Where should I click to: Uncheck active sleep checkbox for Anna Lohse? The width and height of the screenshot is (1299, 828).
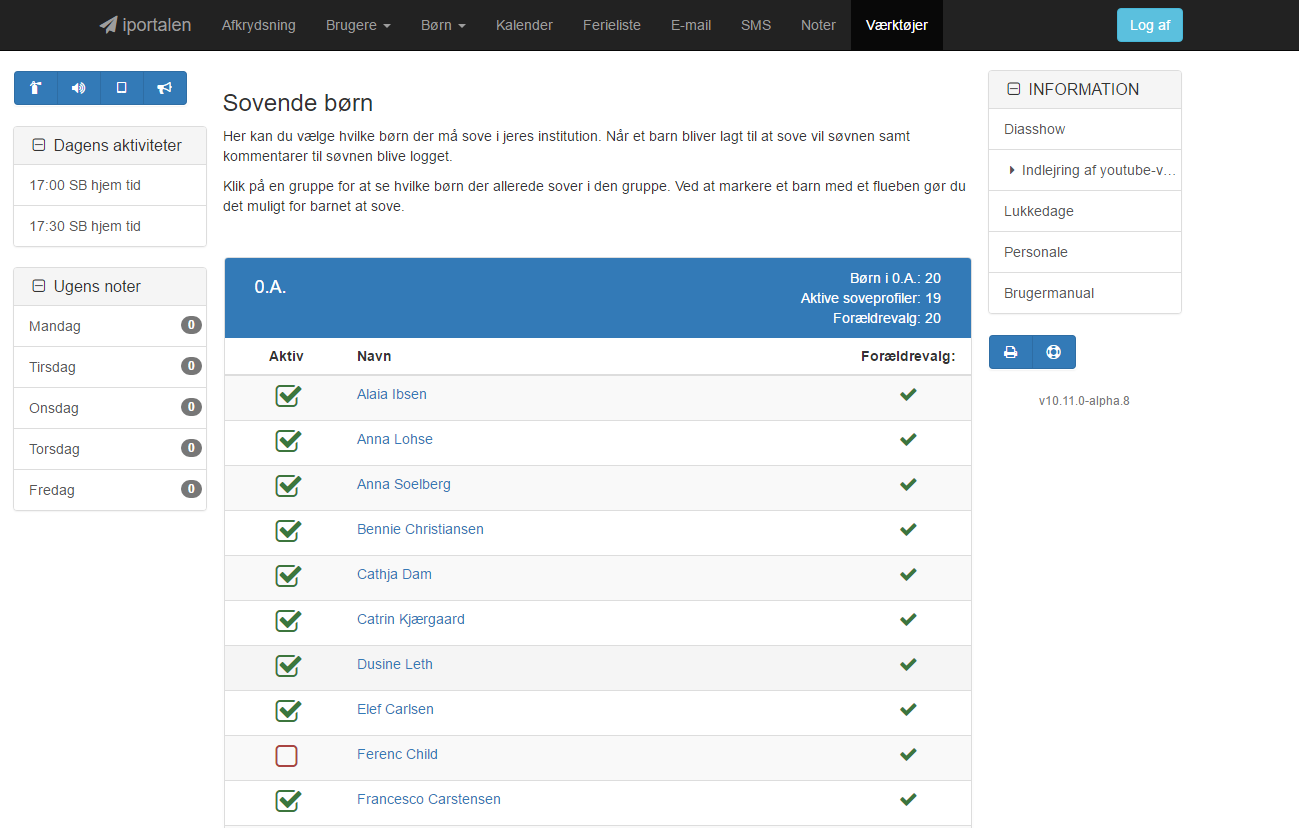288,441
